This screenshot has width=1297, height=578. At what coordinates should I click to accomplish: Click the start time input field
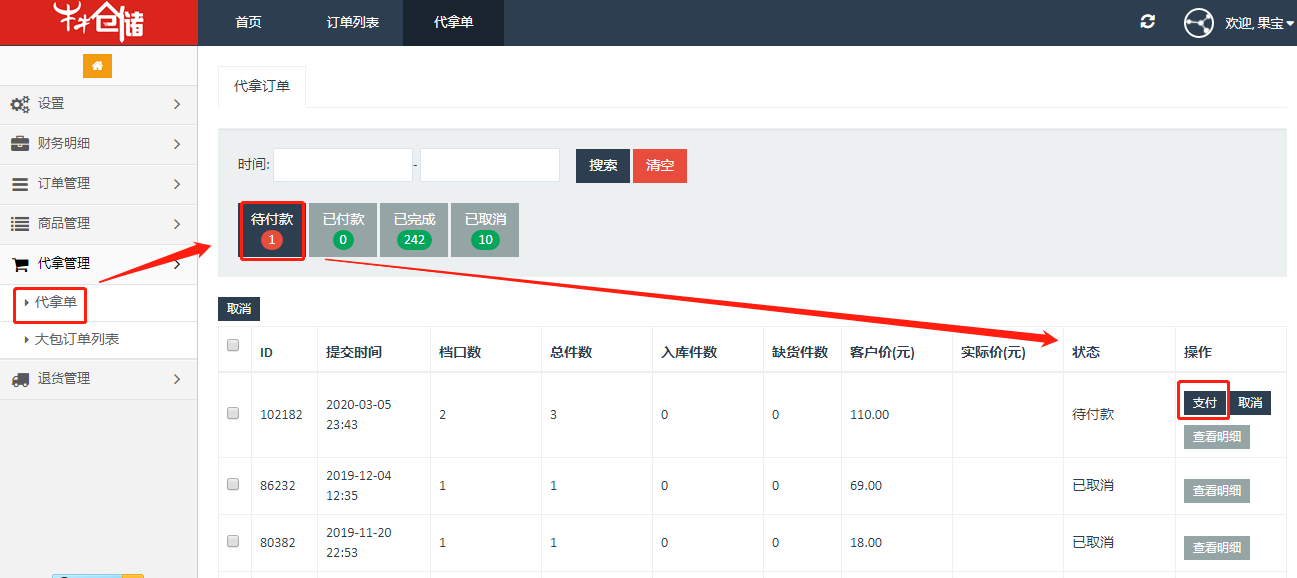coord(343,165)
